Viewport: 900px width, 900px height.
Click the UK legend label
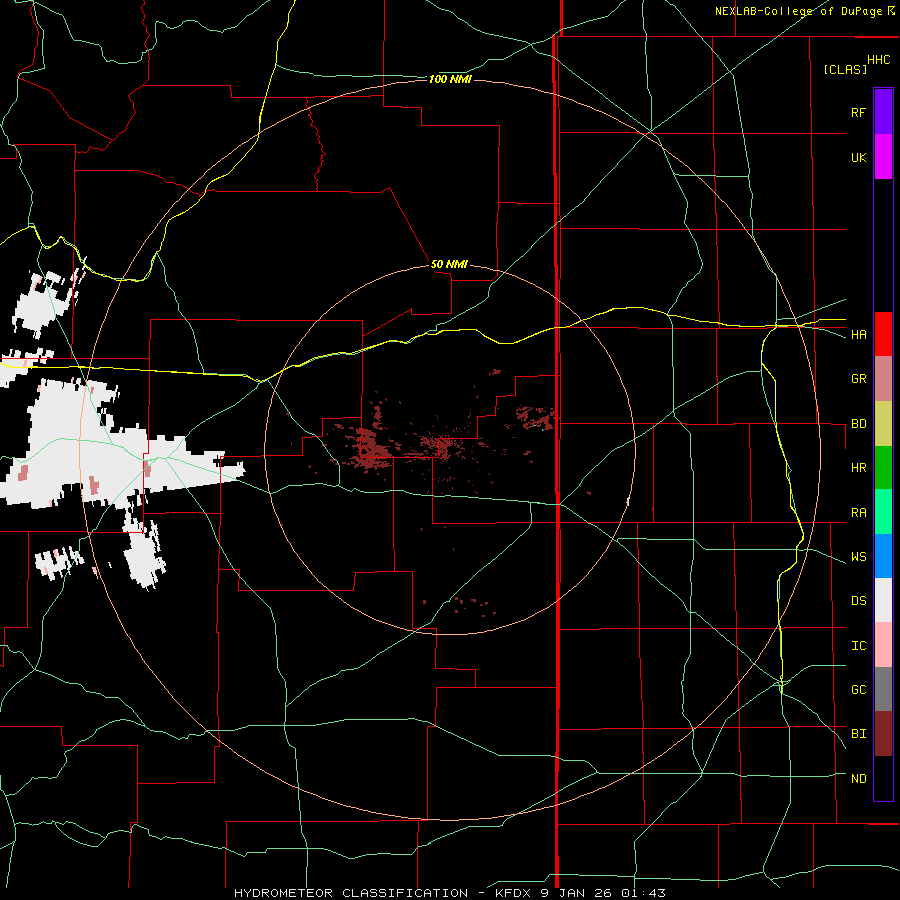tap(858, 158)
